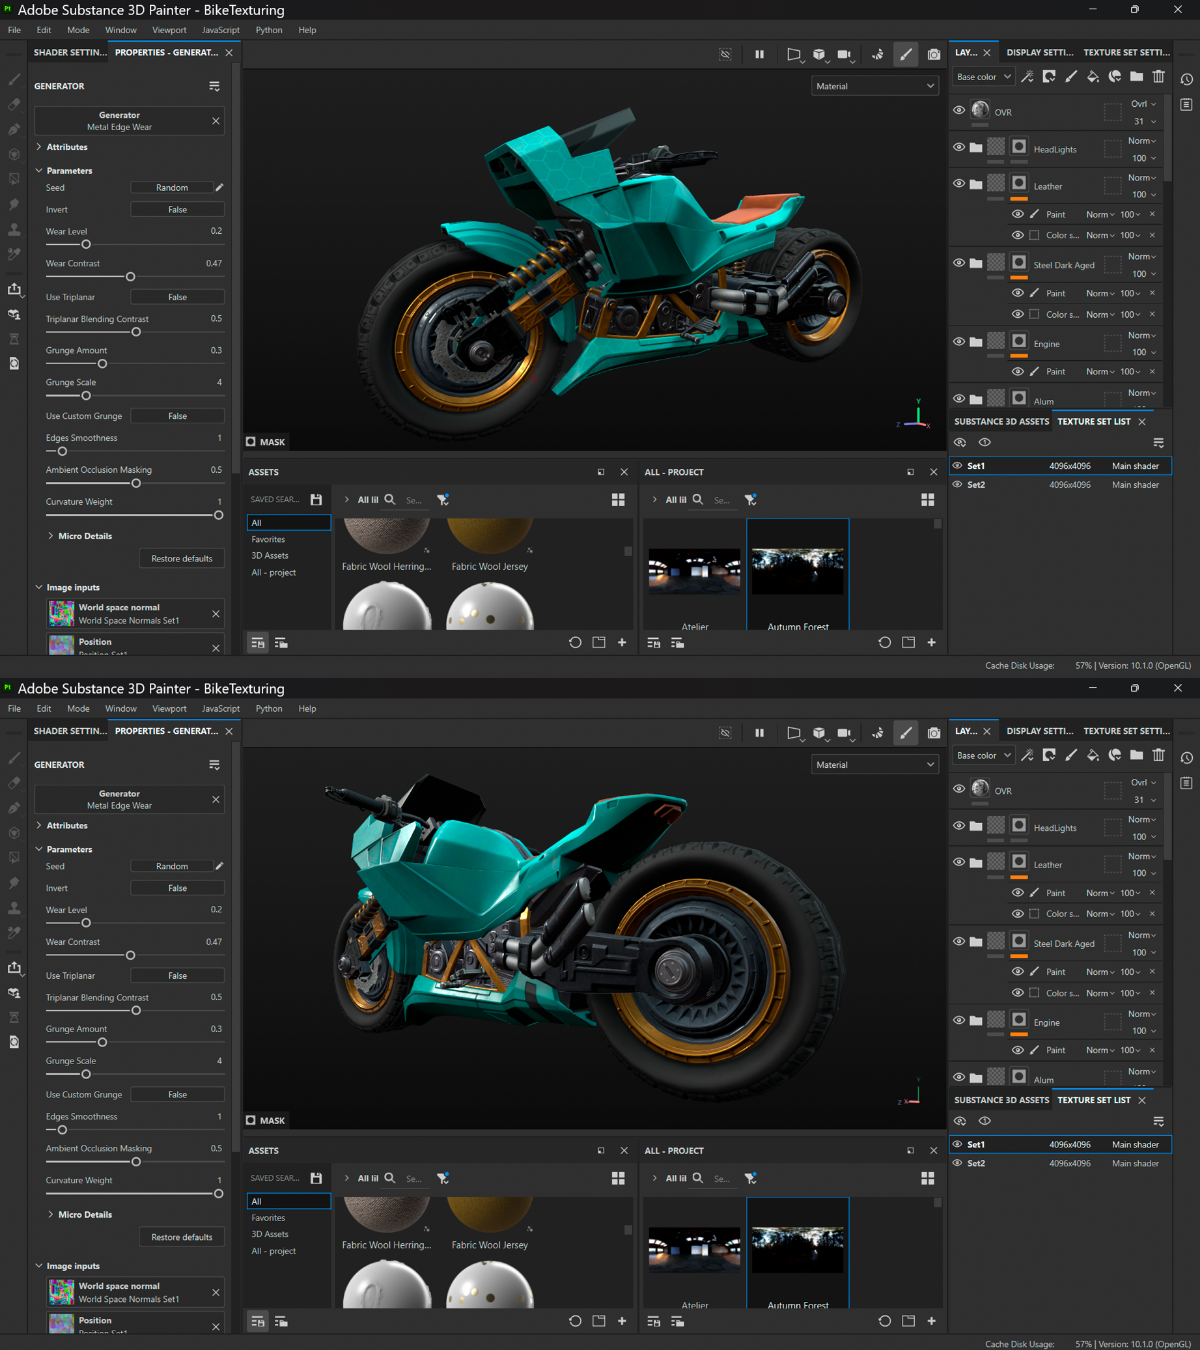Click Seed pencil edit icon in top window
The height and width of the screenshot is (1350, 1200).
tap(219, 187)
